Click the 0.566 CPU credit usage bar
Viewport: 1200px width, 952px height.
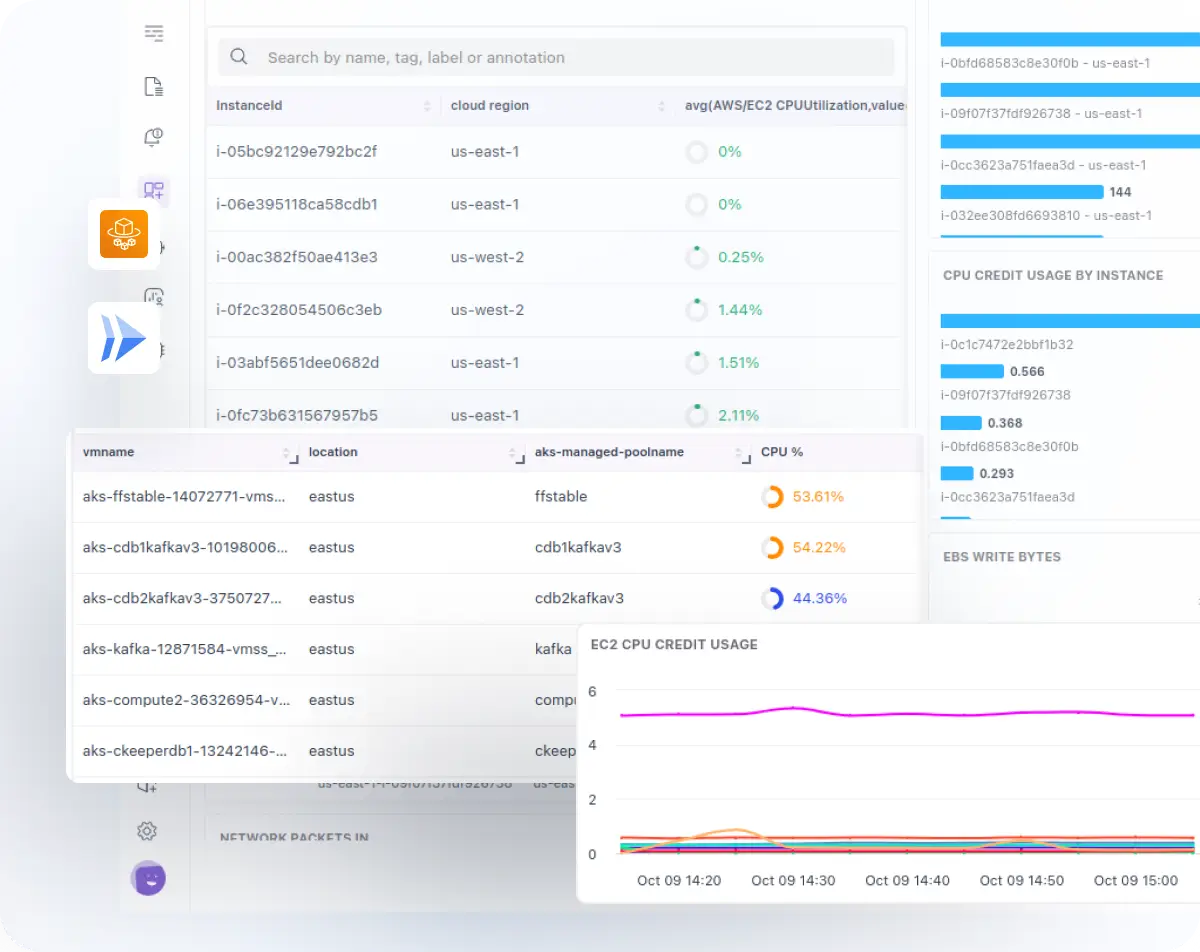pyautogui.click(x=972, y=371)
